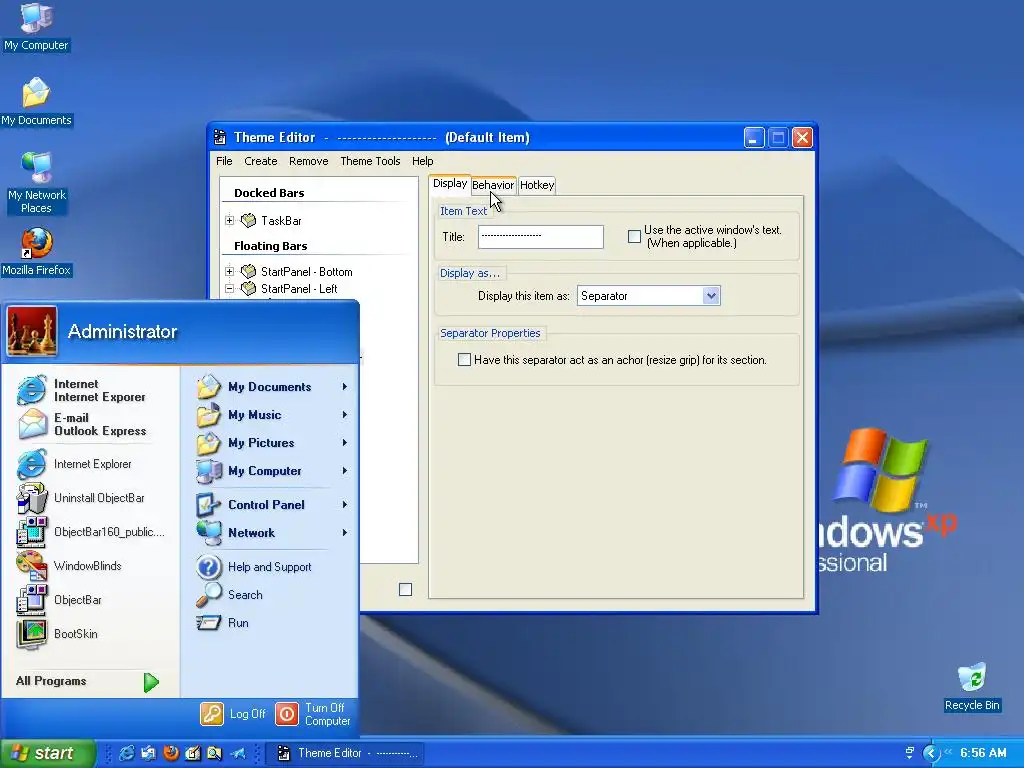The height and width of the screenshot is (768, 1024).
Task: Click Firefox quick launch icon
Action: click(171, 753)
